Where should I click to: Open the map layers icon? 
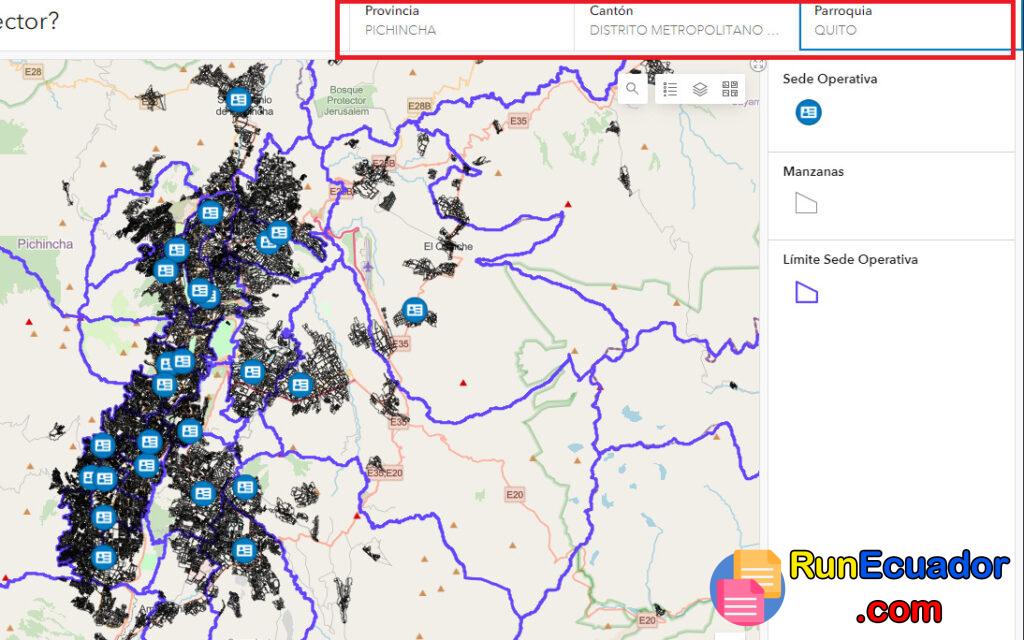point(700,89)
